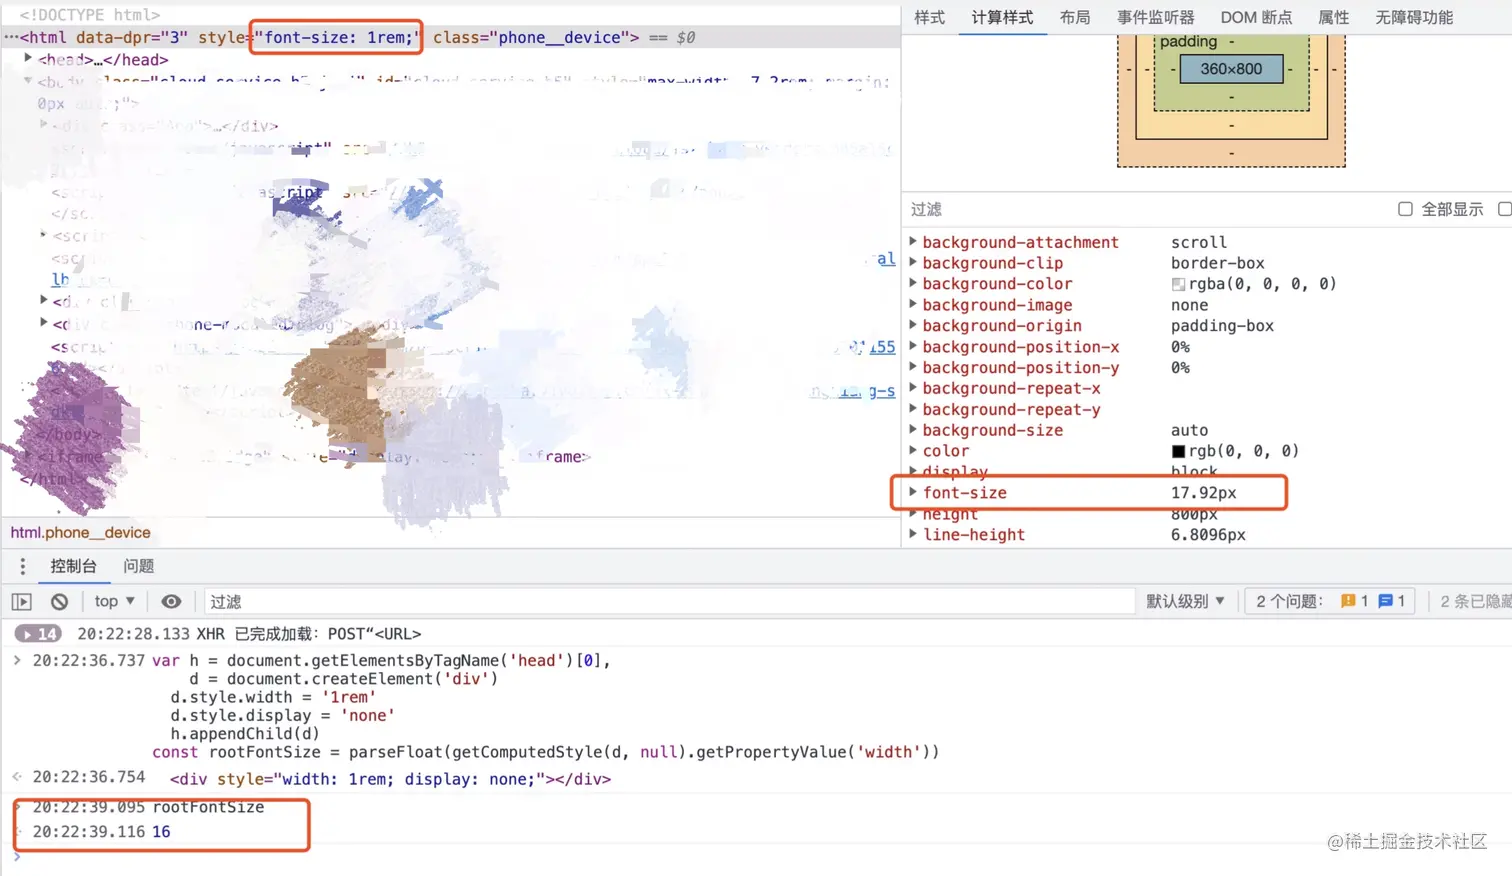
Task: Switch to the 计算样式 tab
Action: [x=1002, y=17]
